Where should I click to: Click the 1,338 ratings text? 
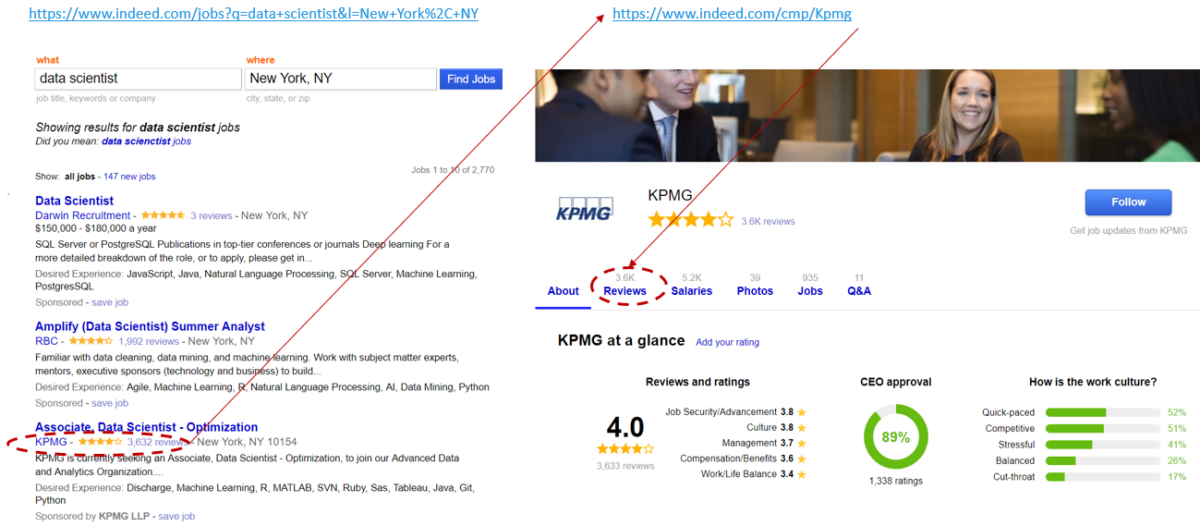pyautogui.click(x=896, y=481)
